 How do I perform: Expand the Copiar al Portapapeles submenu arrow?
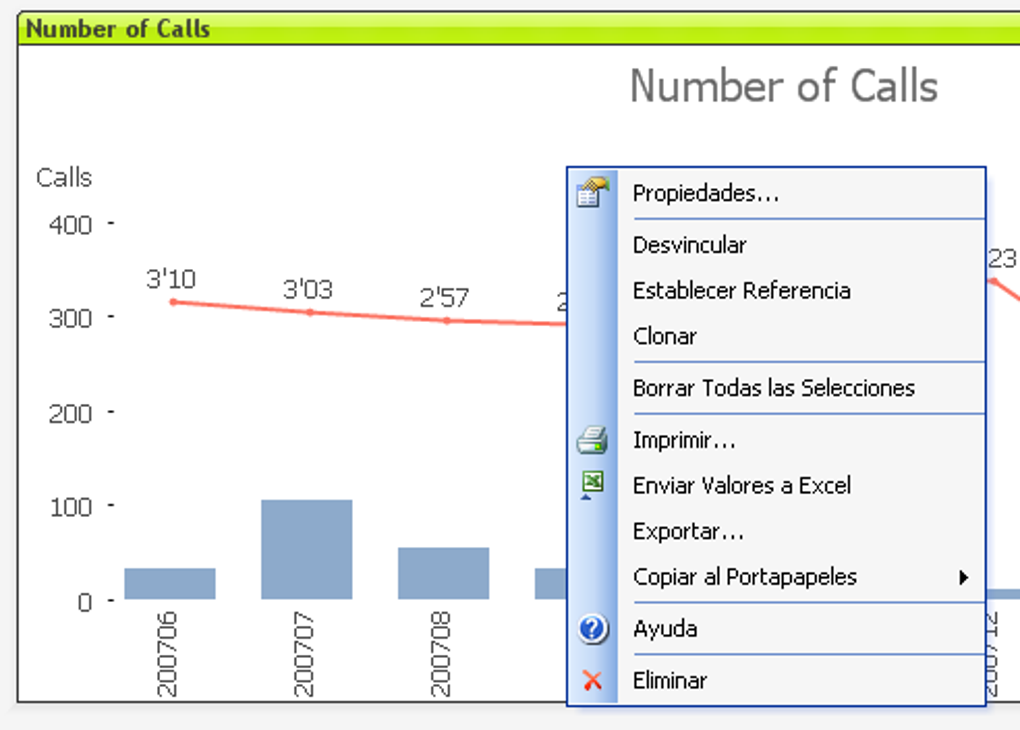point(964,577)
